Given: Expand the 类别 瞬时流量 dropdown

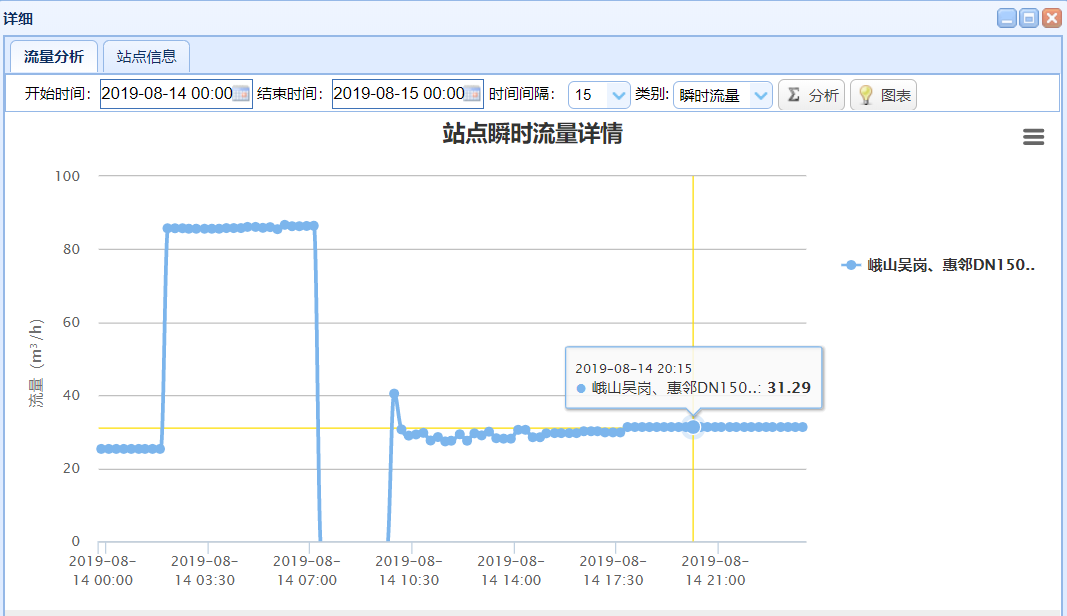Looking at the screenshot, I should click(x=760, y=95).
